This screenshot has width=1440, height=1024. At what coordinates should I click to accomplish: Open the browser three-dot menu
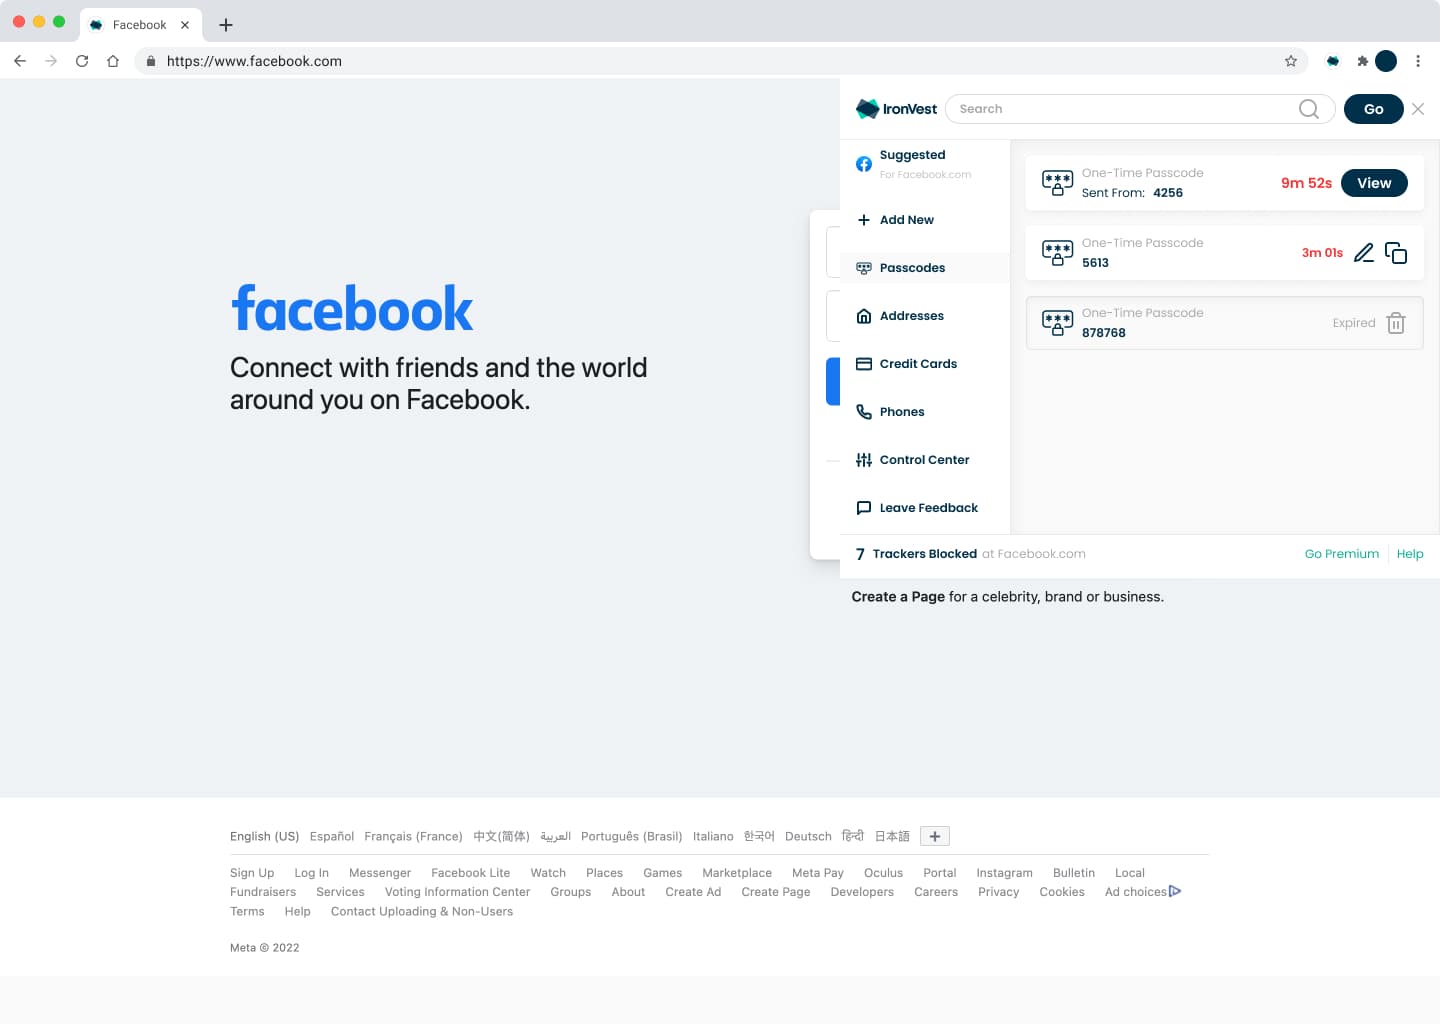(1418, 61)
